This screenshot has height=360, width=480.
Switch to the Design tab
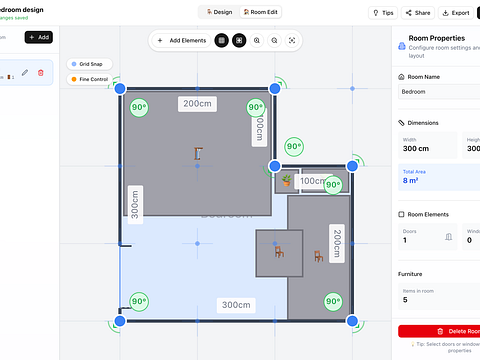point(219,12)
